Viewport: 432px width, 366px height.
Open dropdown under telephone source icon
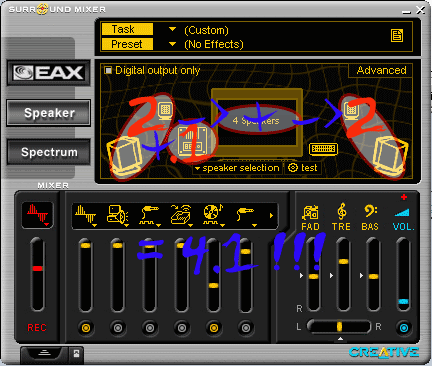pyautogui.click(x=190, y=226)
